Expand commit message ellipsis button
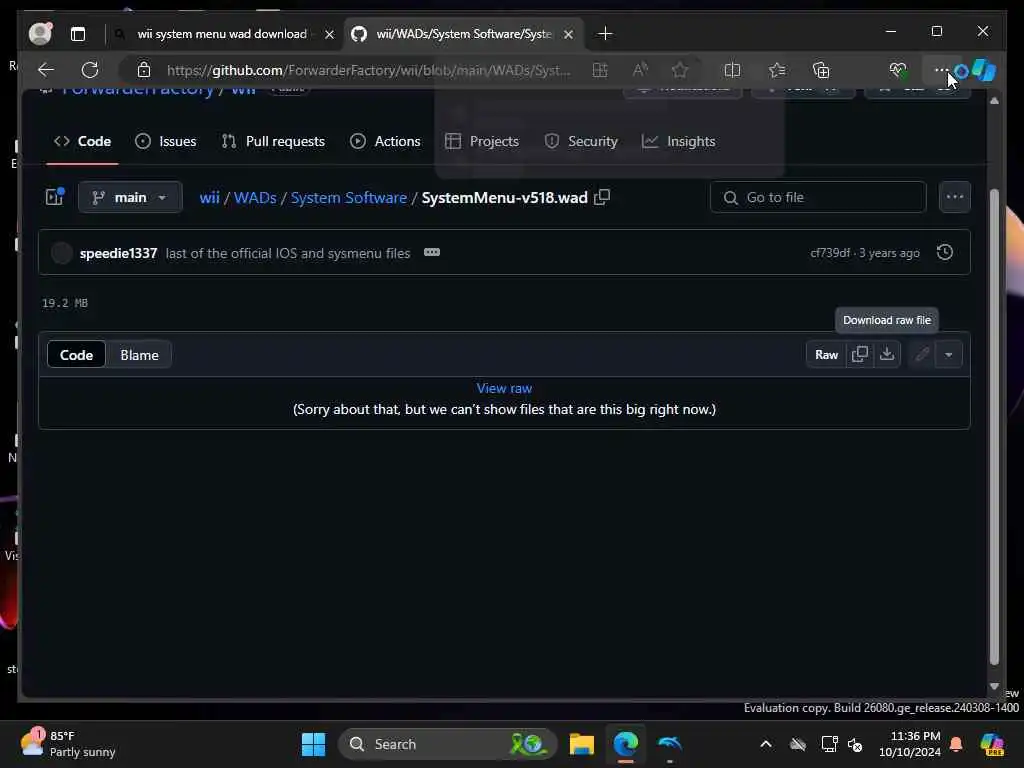This screenshot has width=1024, height=768. 432,252
